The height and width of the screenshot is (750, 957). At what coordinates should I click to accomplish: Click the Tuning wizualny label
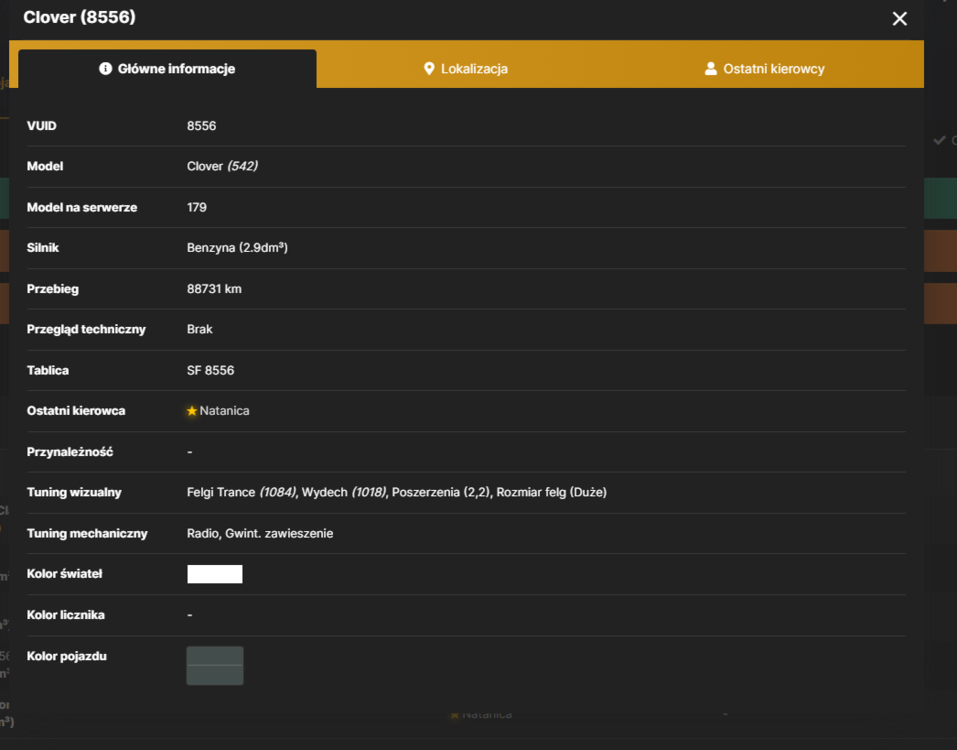(x=74, y=492)
